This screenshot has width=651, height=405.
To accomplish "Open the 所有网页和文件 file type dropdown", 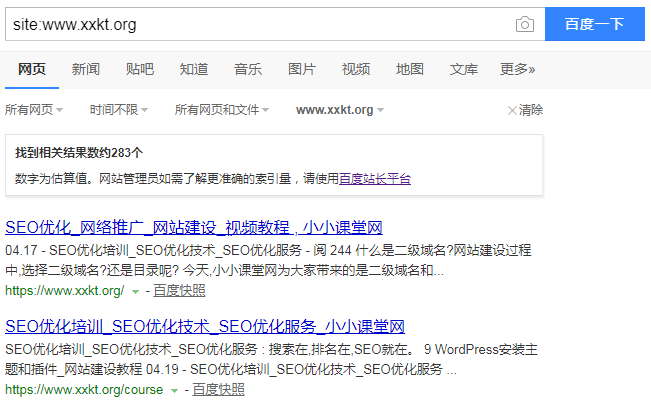I will (222, 110).
